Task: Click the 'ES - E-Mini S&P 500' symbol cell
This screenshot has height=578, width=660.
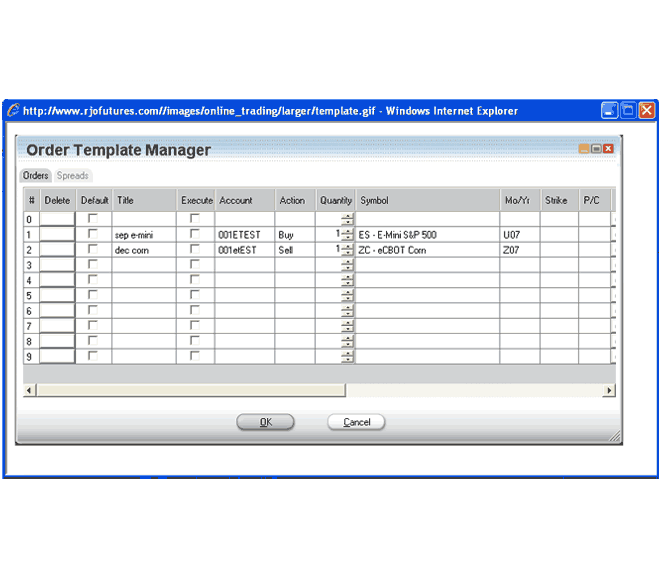Action: point(428,234)
